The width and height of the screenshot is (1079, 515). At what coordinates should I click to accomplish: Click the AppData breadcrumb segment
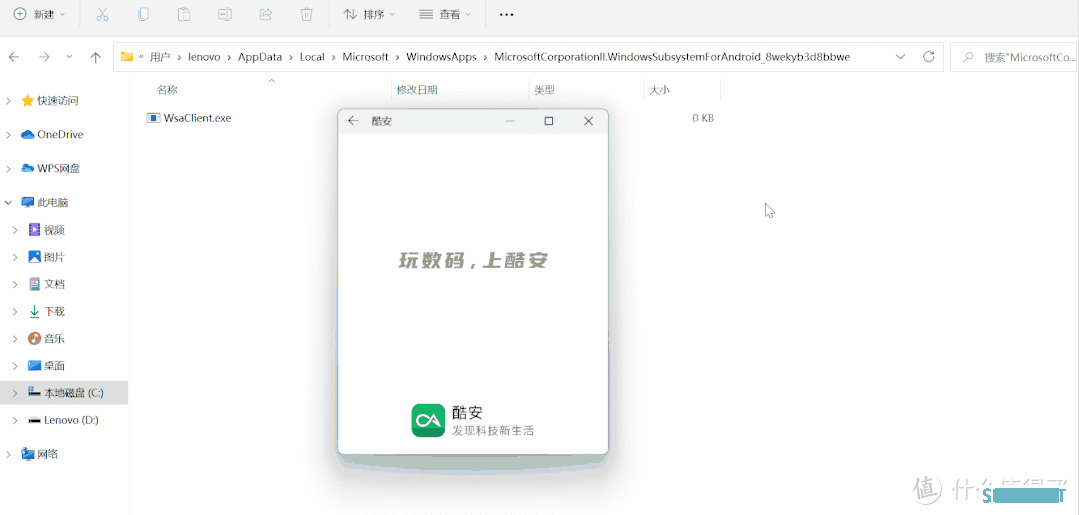260,57
